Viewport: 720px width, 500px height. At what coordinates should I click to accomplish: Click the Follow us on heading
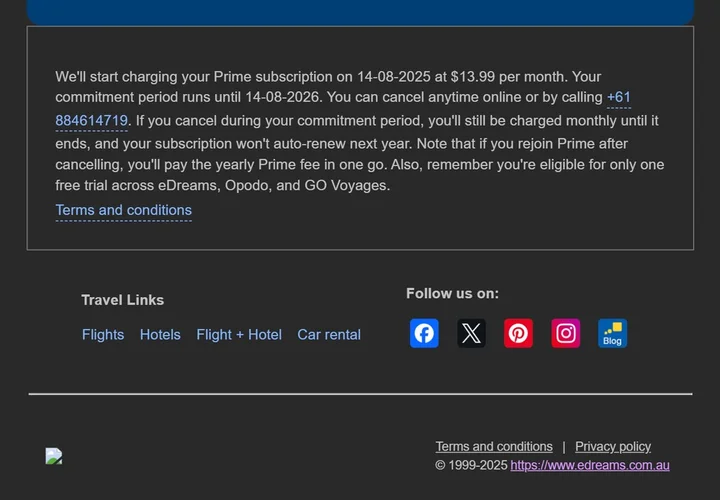[x=452, y=293]
